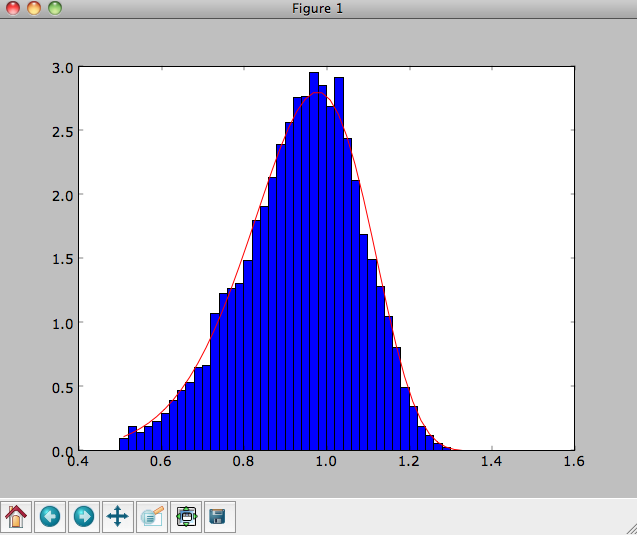Click the x-axis label 0.6
Image resolution: width=637 pixels, height=535 pixels.
coord(160,461)
